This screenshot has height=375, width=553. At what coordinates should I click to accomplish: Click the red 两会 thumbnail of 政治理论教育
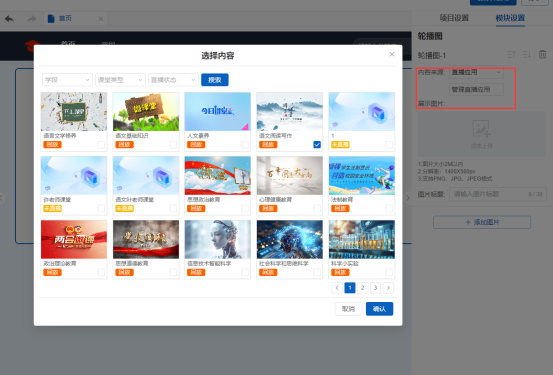(x=74, y=240)
